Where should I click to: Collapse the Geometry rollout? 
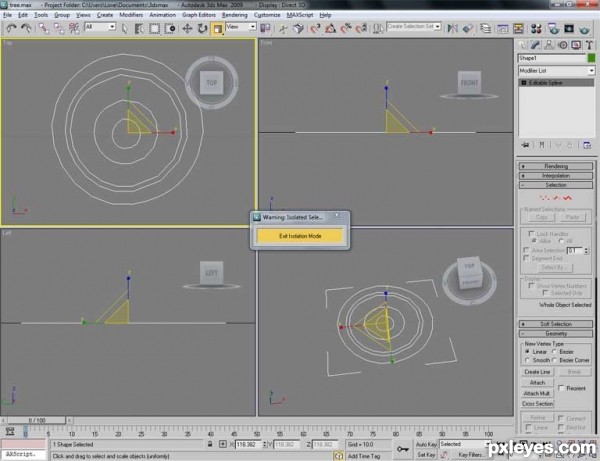(556, 334)
